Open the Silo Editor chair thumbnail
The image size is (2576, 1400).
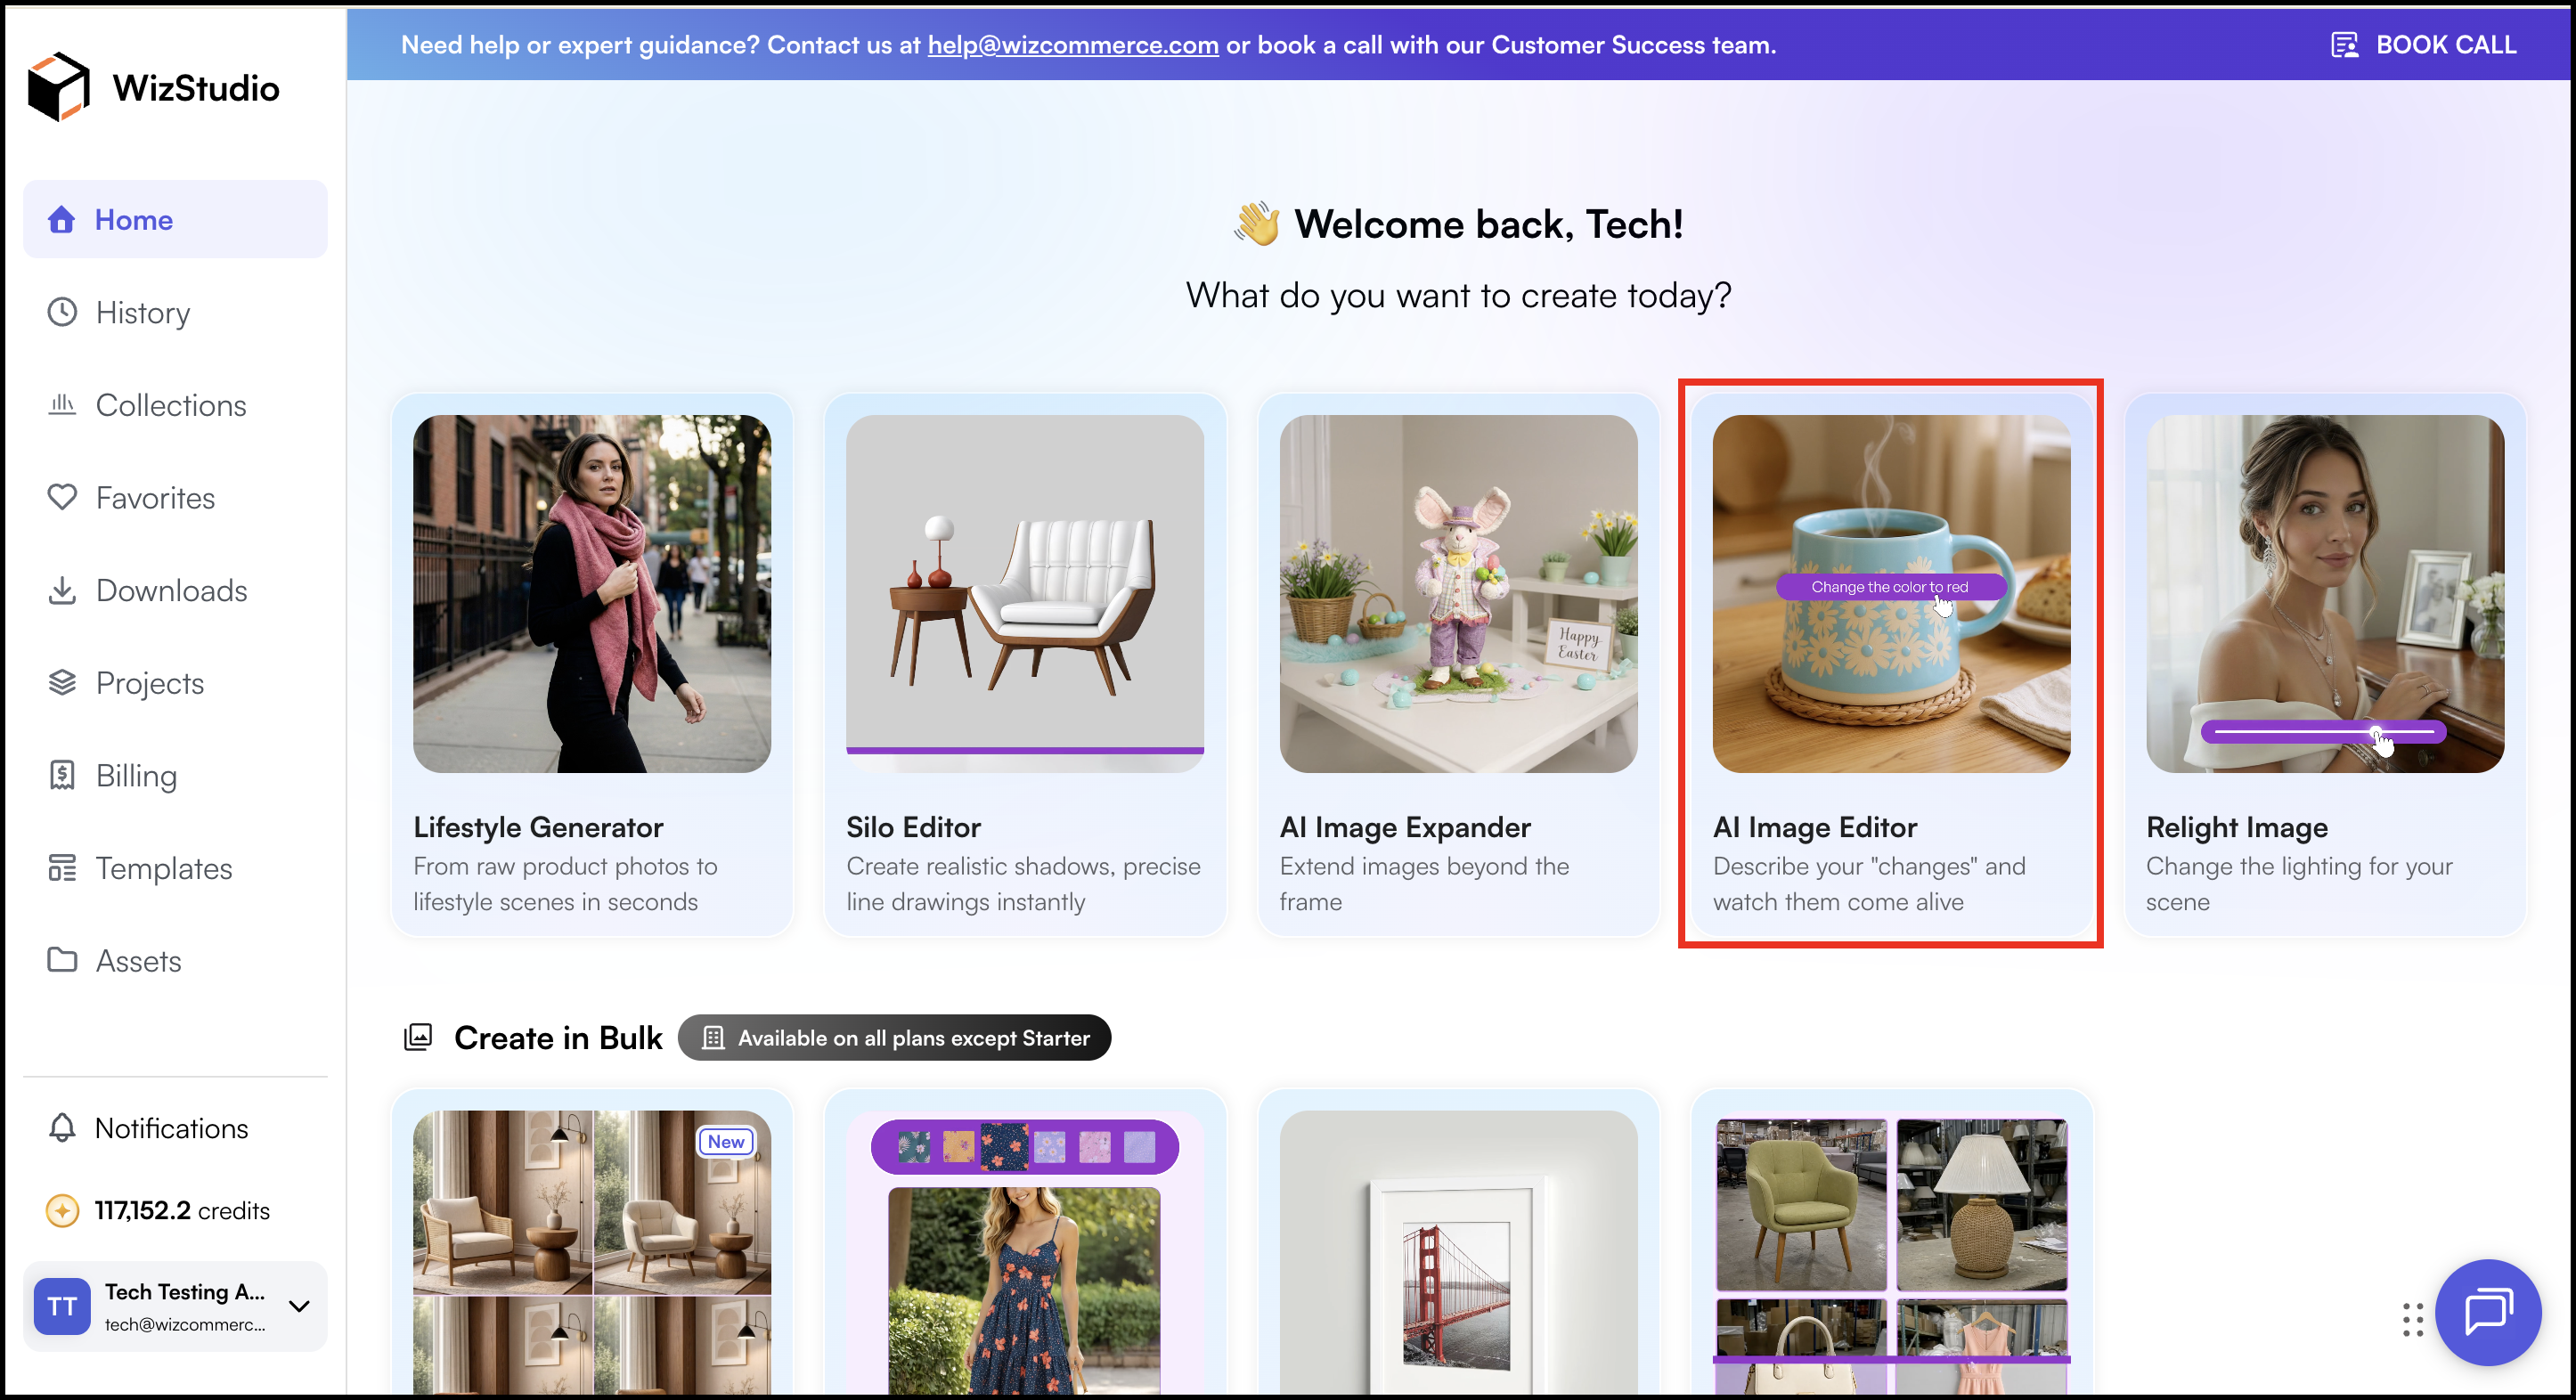pyautogui.click(x=1025, y=593)
